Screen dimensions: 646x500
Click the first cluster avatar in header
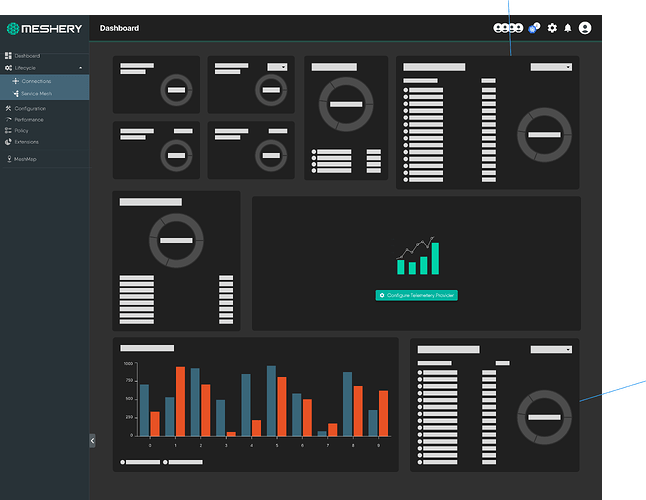(498, 28)
